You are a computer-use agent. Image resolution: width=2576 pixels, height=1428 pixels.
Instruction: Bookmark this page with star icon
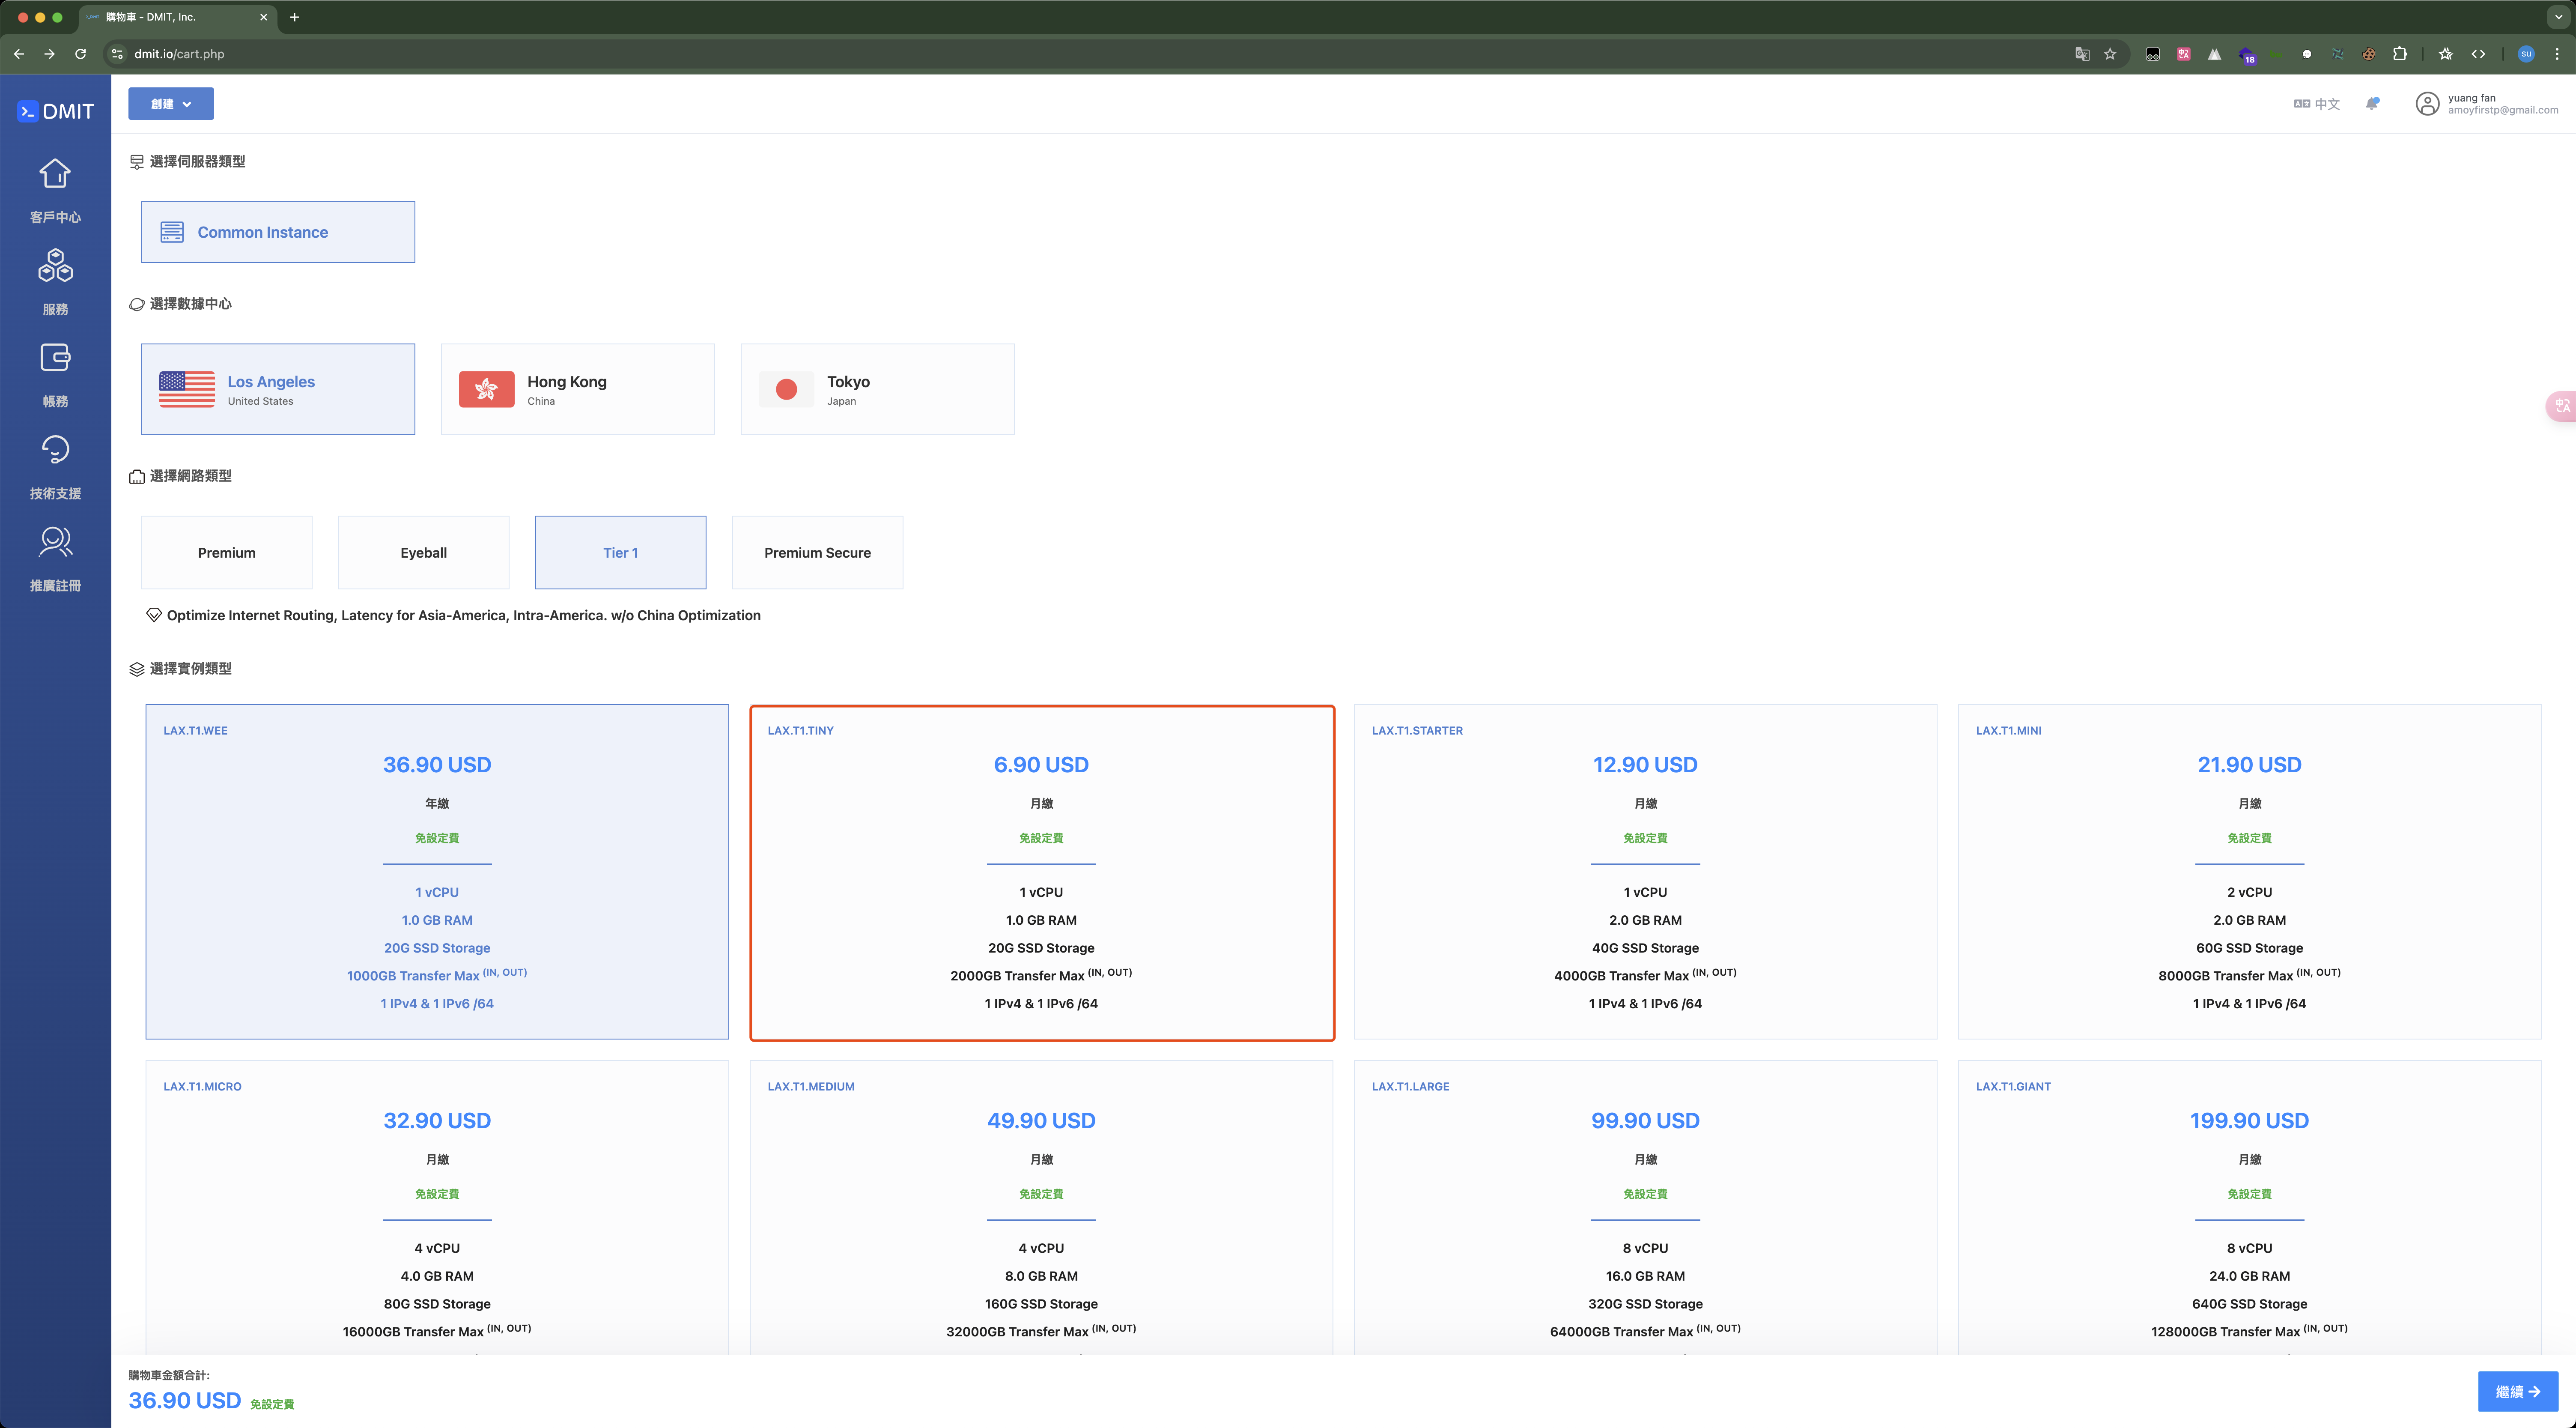click(x=2110, y=54)
